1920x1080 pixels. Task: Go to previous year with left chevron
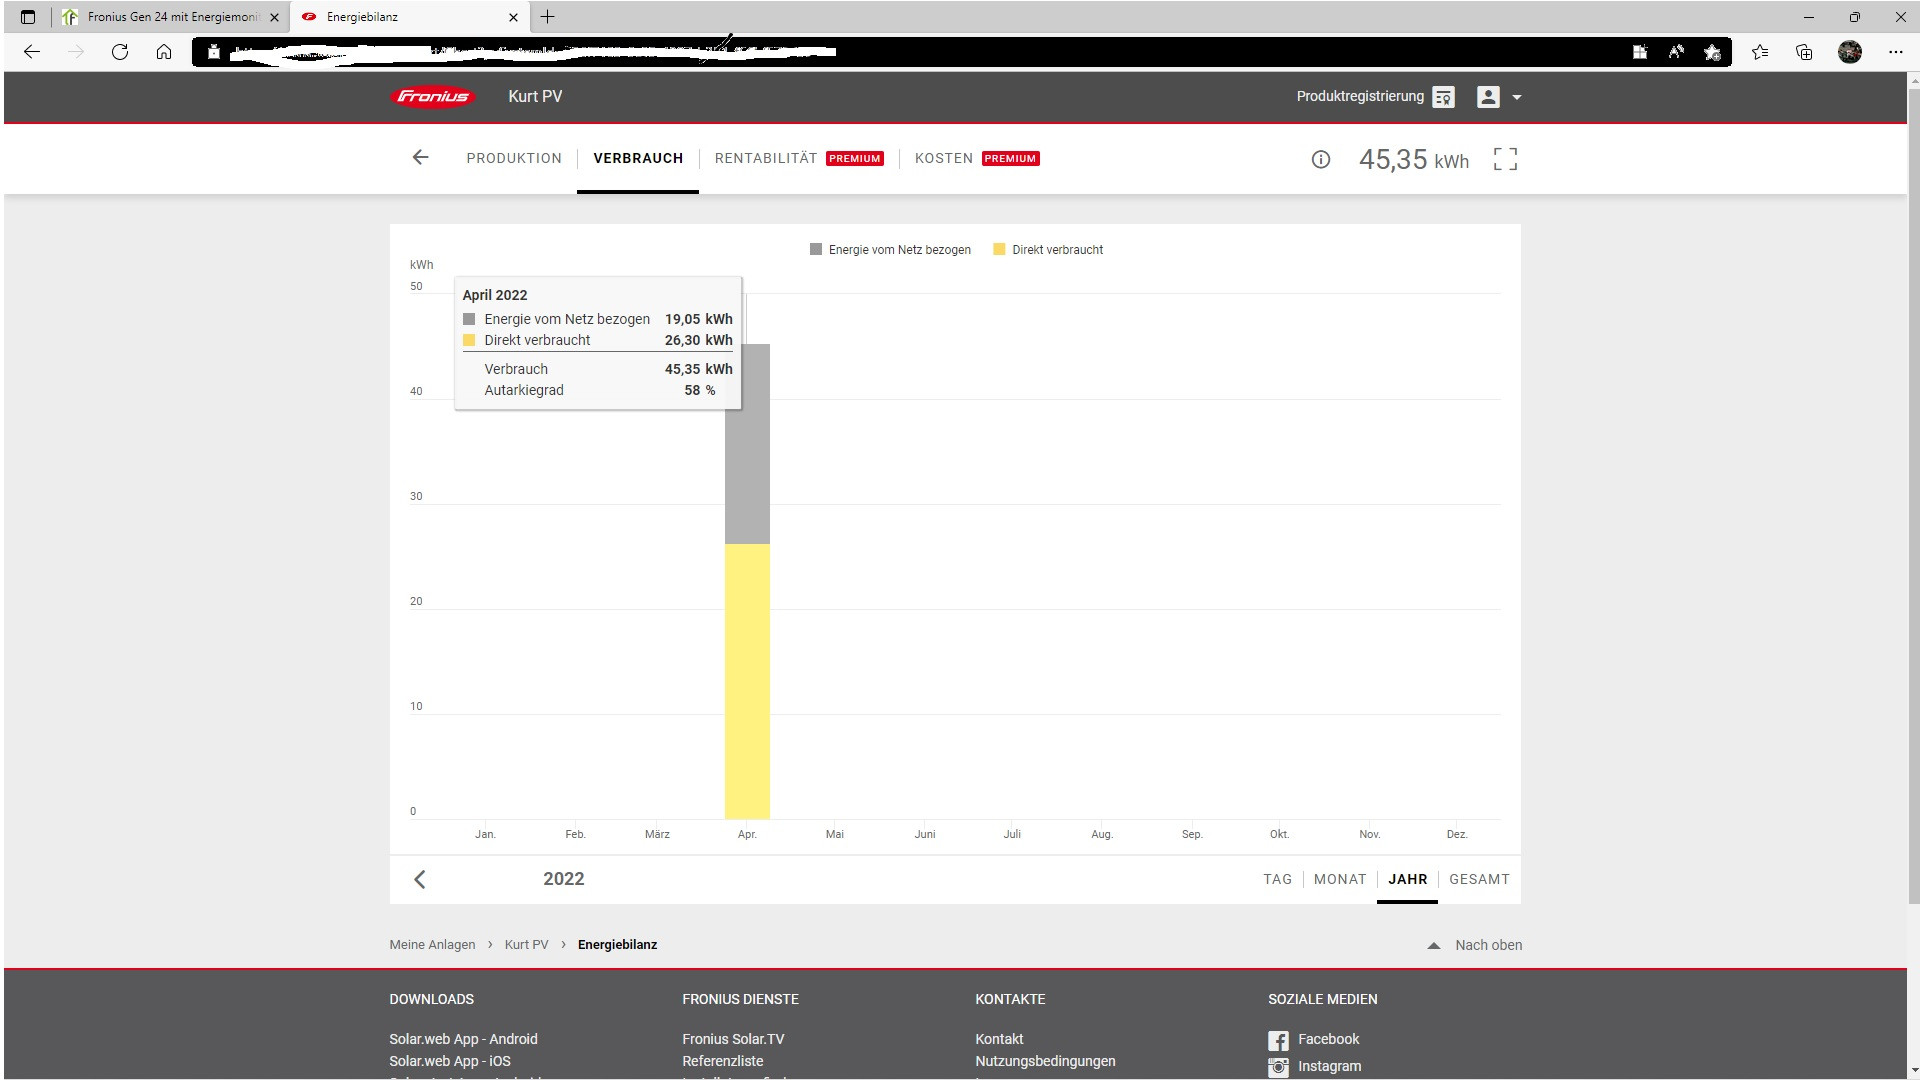click(x=420, y=880)
